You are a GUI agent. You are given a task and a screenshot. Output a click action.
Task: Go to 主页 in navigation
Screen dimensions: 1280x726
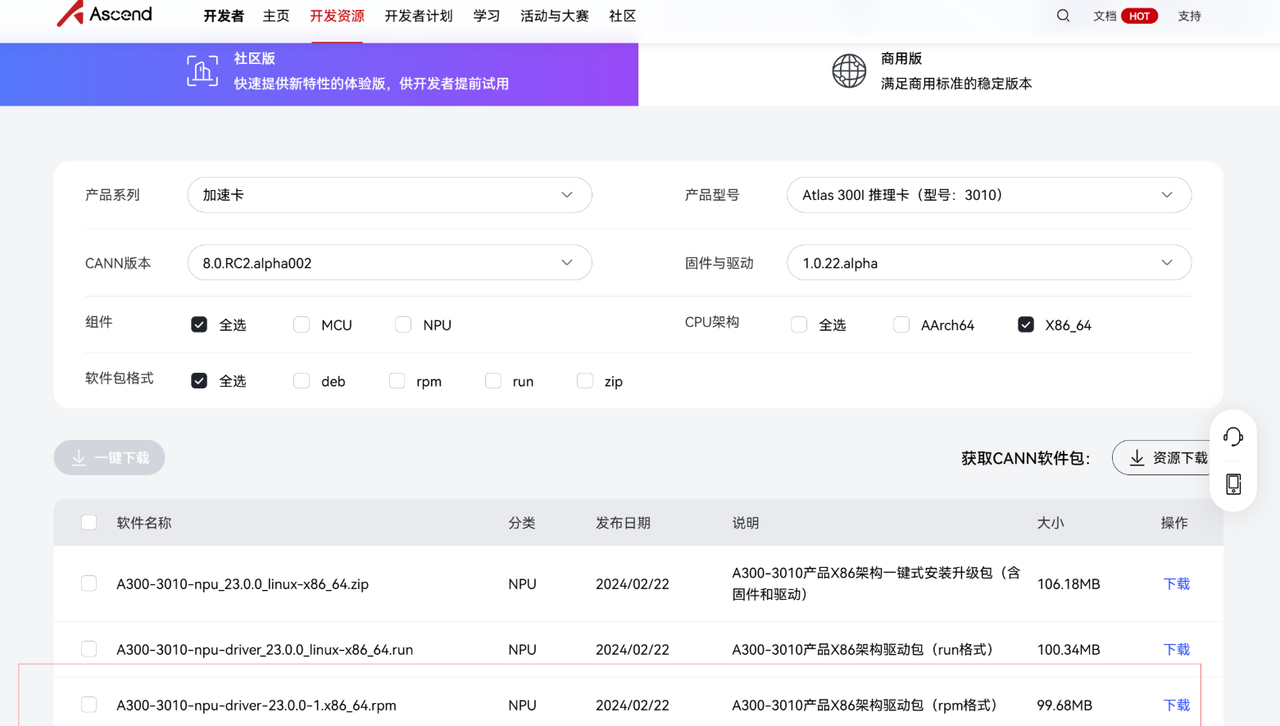(276, 16)
